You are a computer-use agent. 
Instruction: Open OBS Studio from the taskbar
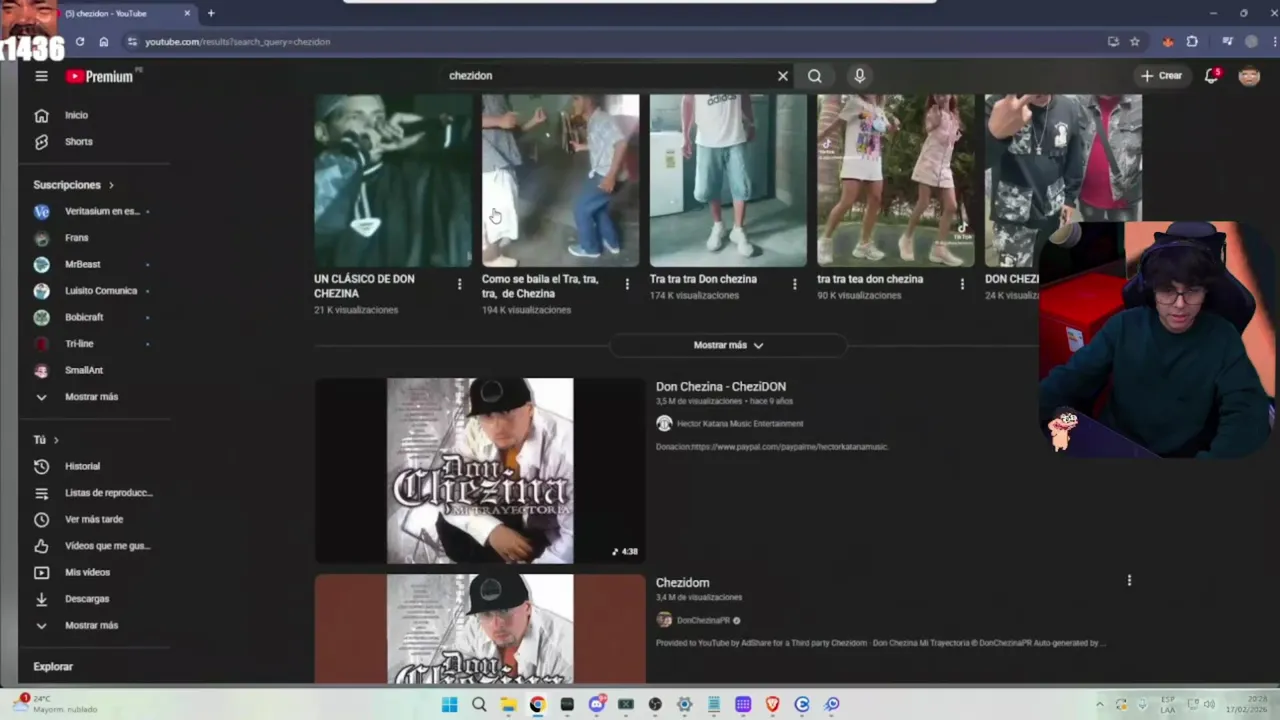(655, 705)
